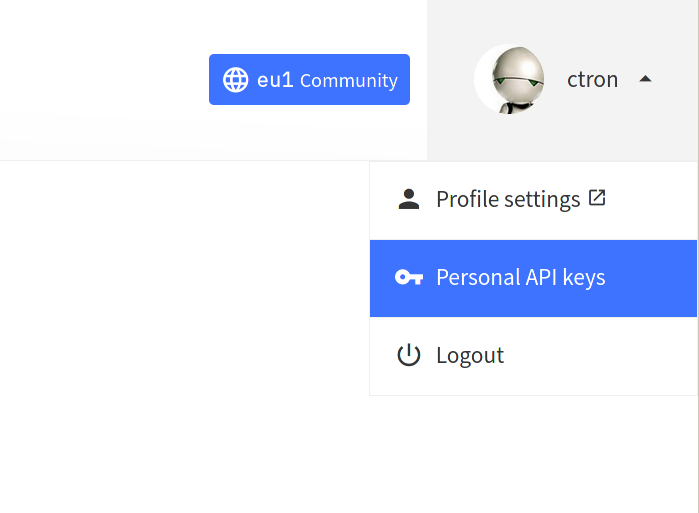Click the external link icon after Profile settings
The image size is (699, 513).
tap(597, 197)
